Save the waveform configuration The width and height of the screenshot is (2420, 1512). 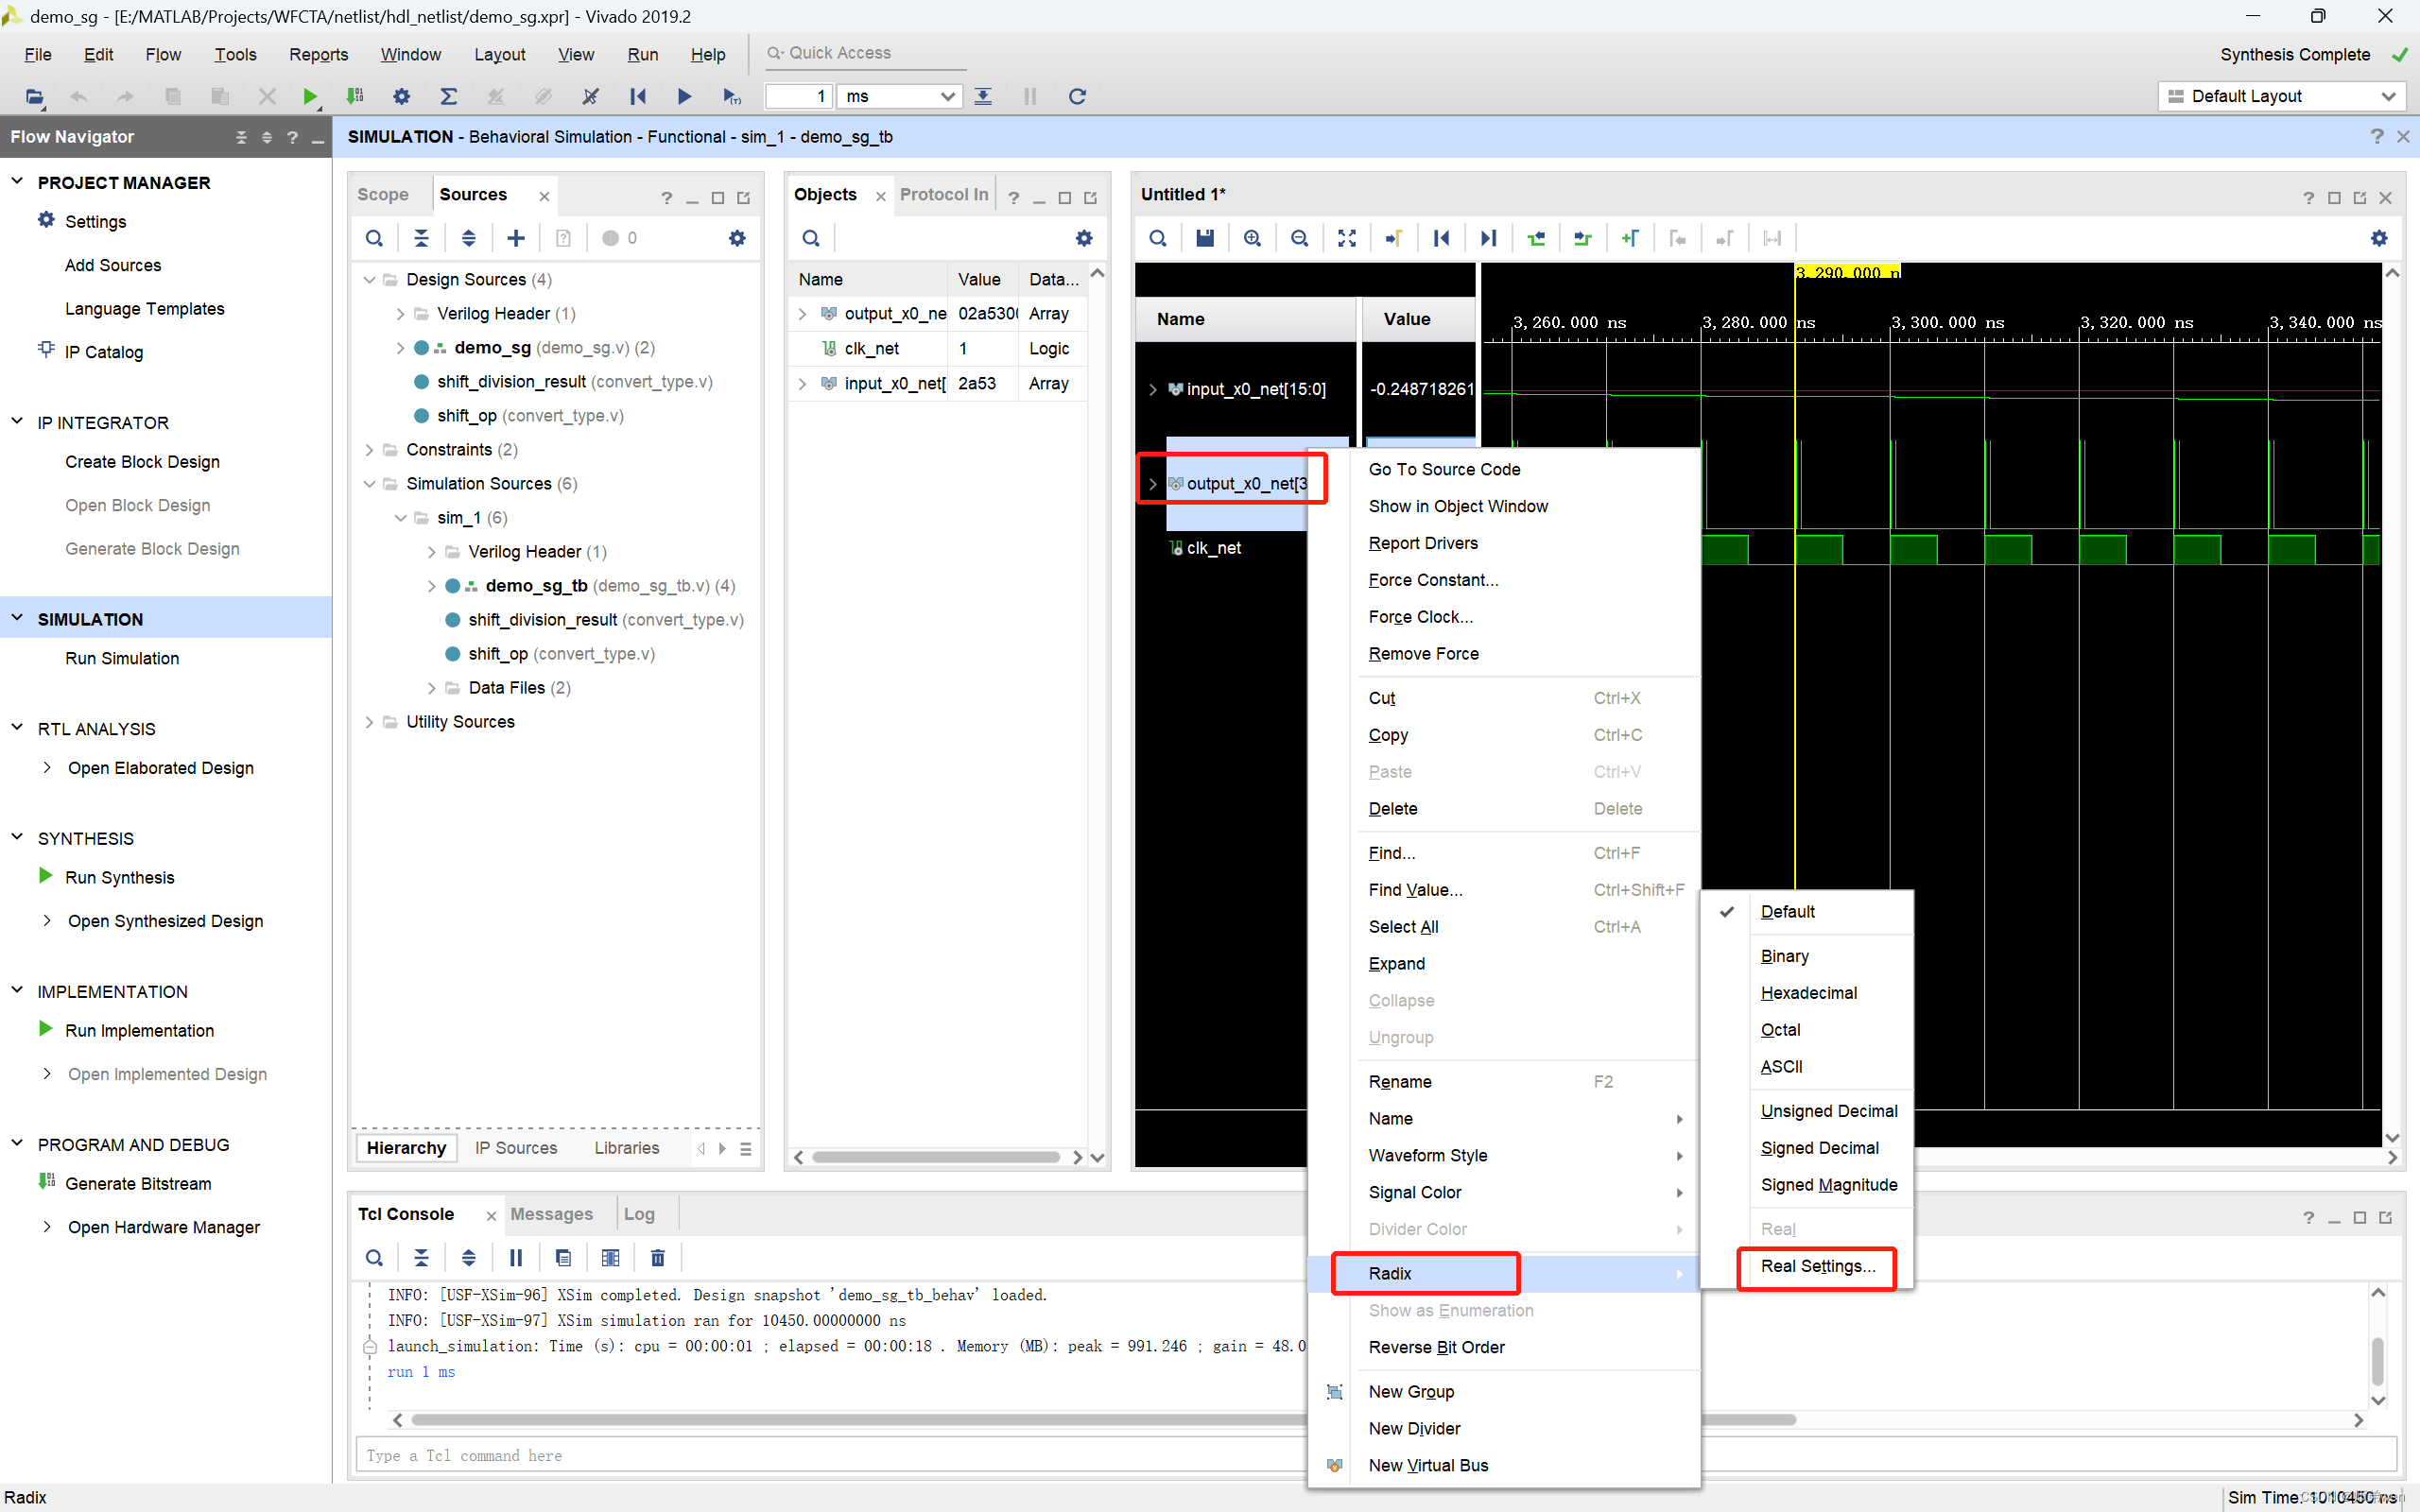point(1204,238)
